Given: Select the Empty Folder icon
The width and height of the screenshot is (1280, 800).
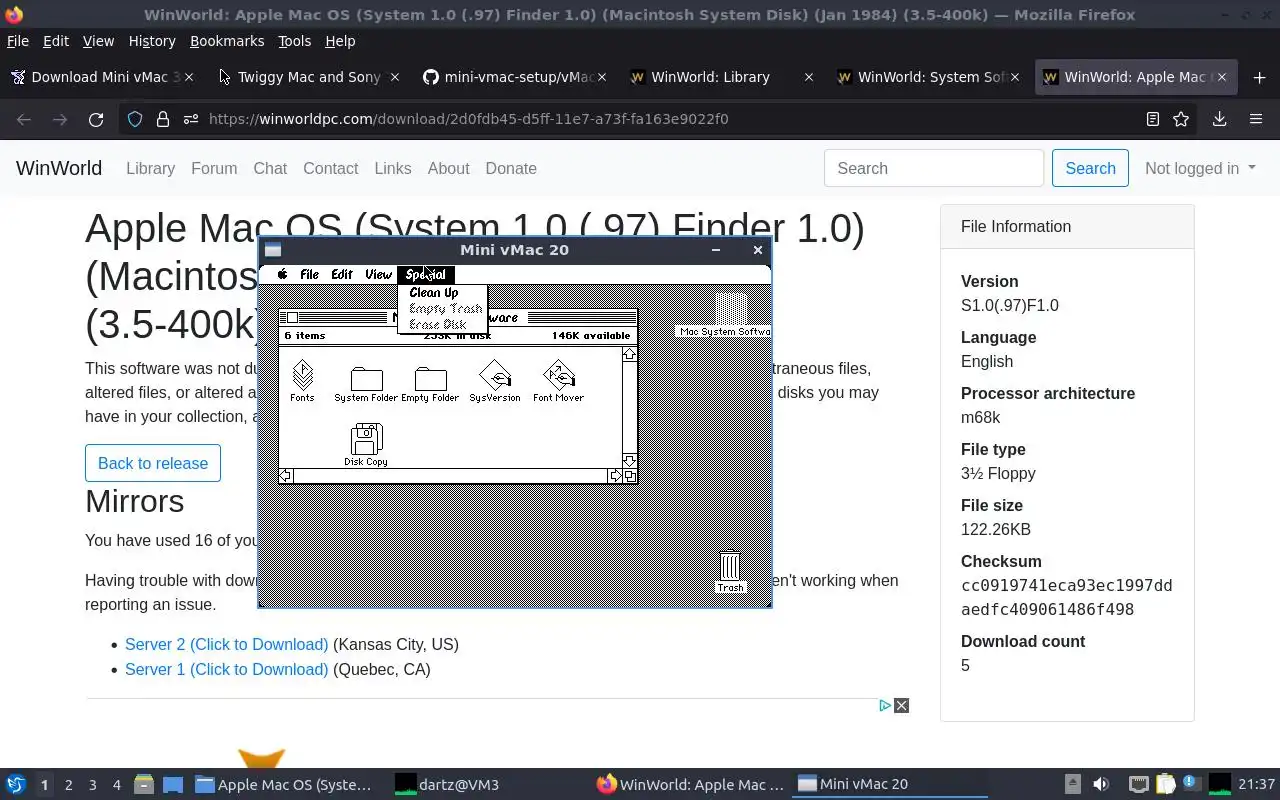Looking at the screenshot, I should pyautogui.click(x=430, y=379).
